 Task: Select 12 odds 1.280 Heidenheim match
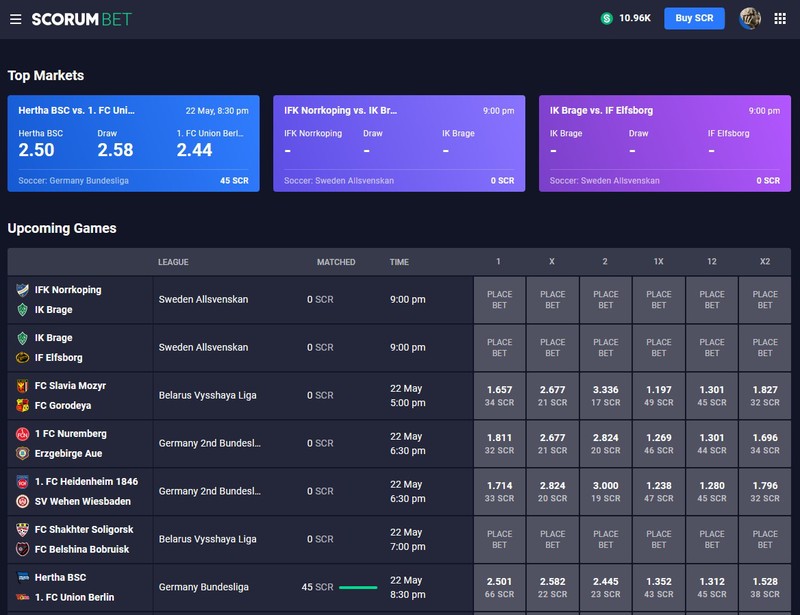(x=712, y=492)
